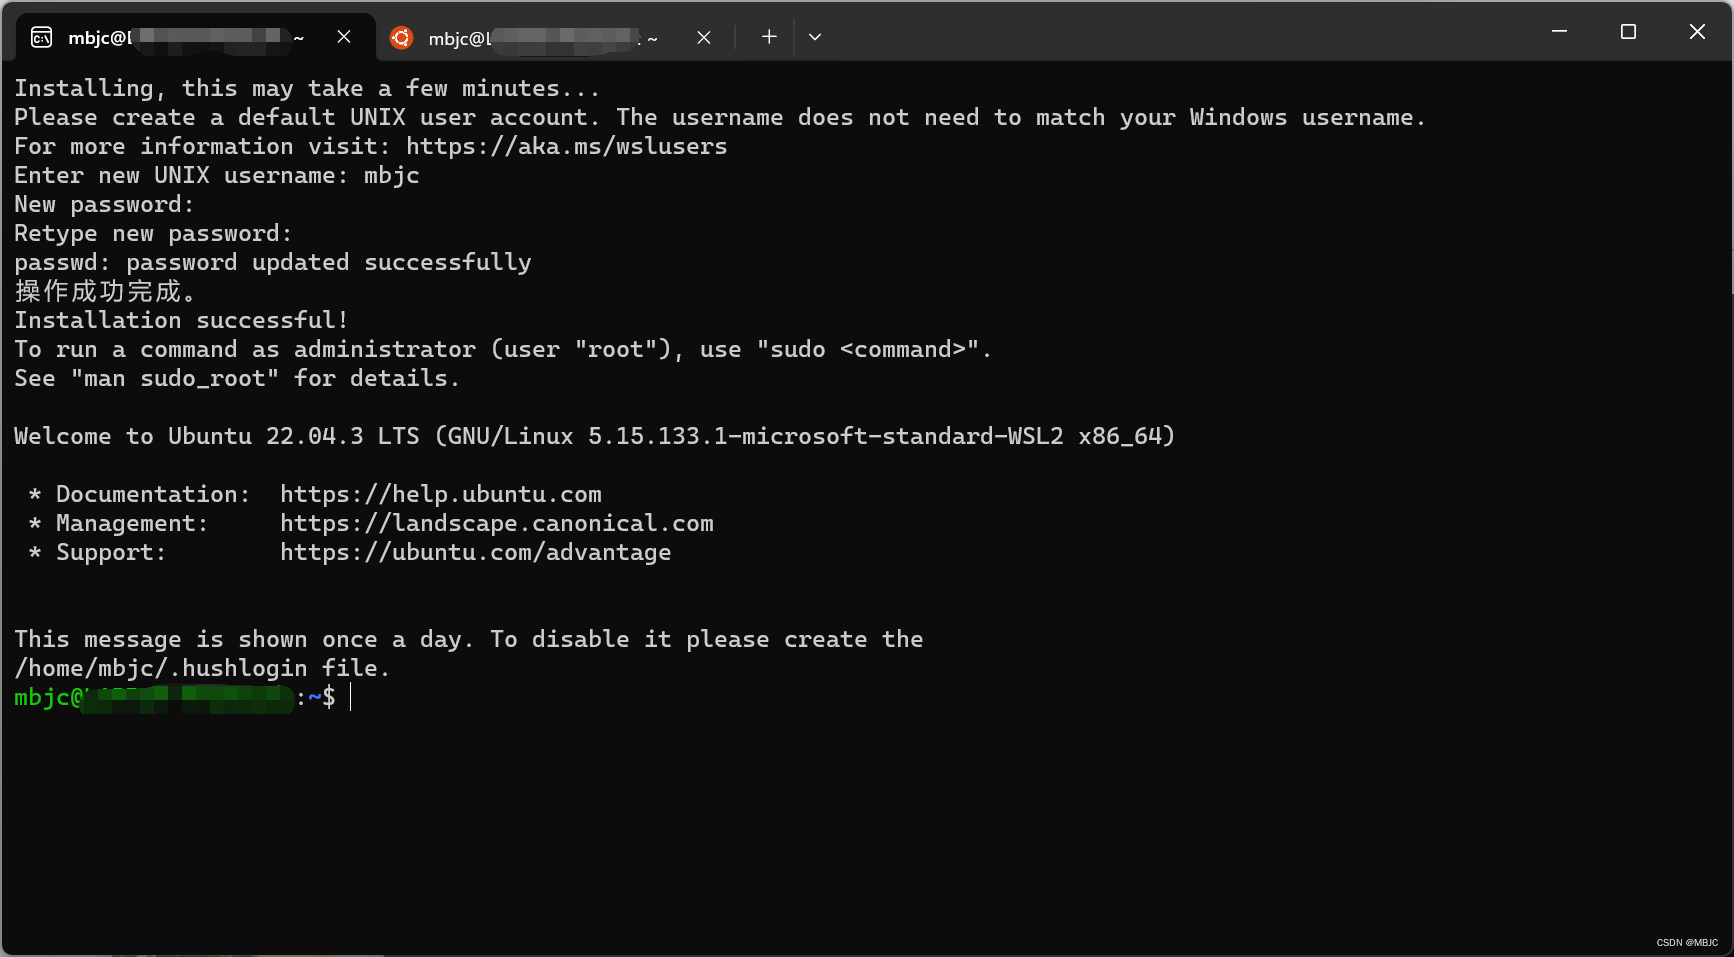Click the Ubuntu logo icon on second tab

point(401,38)
